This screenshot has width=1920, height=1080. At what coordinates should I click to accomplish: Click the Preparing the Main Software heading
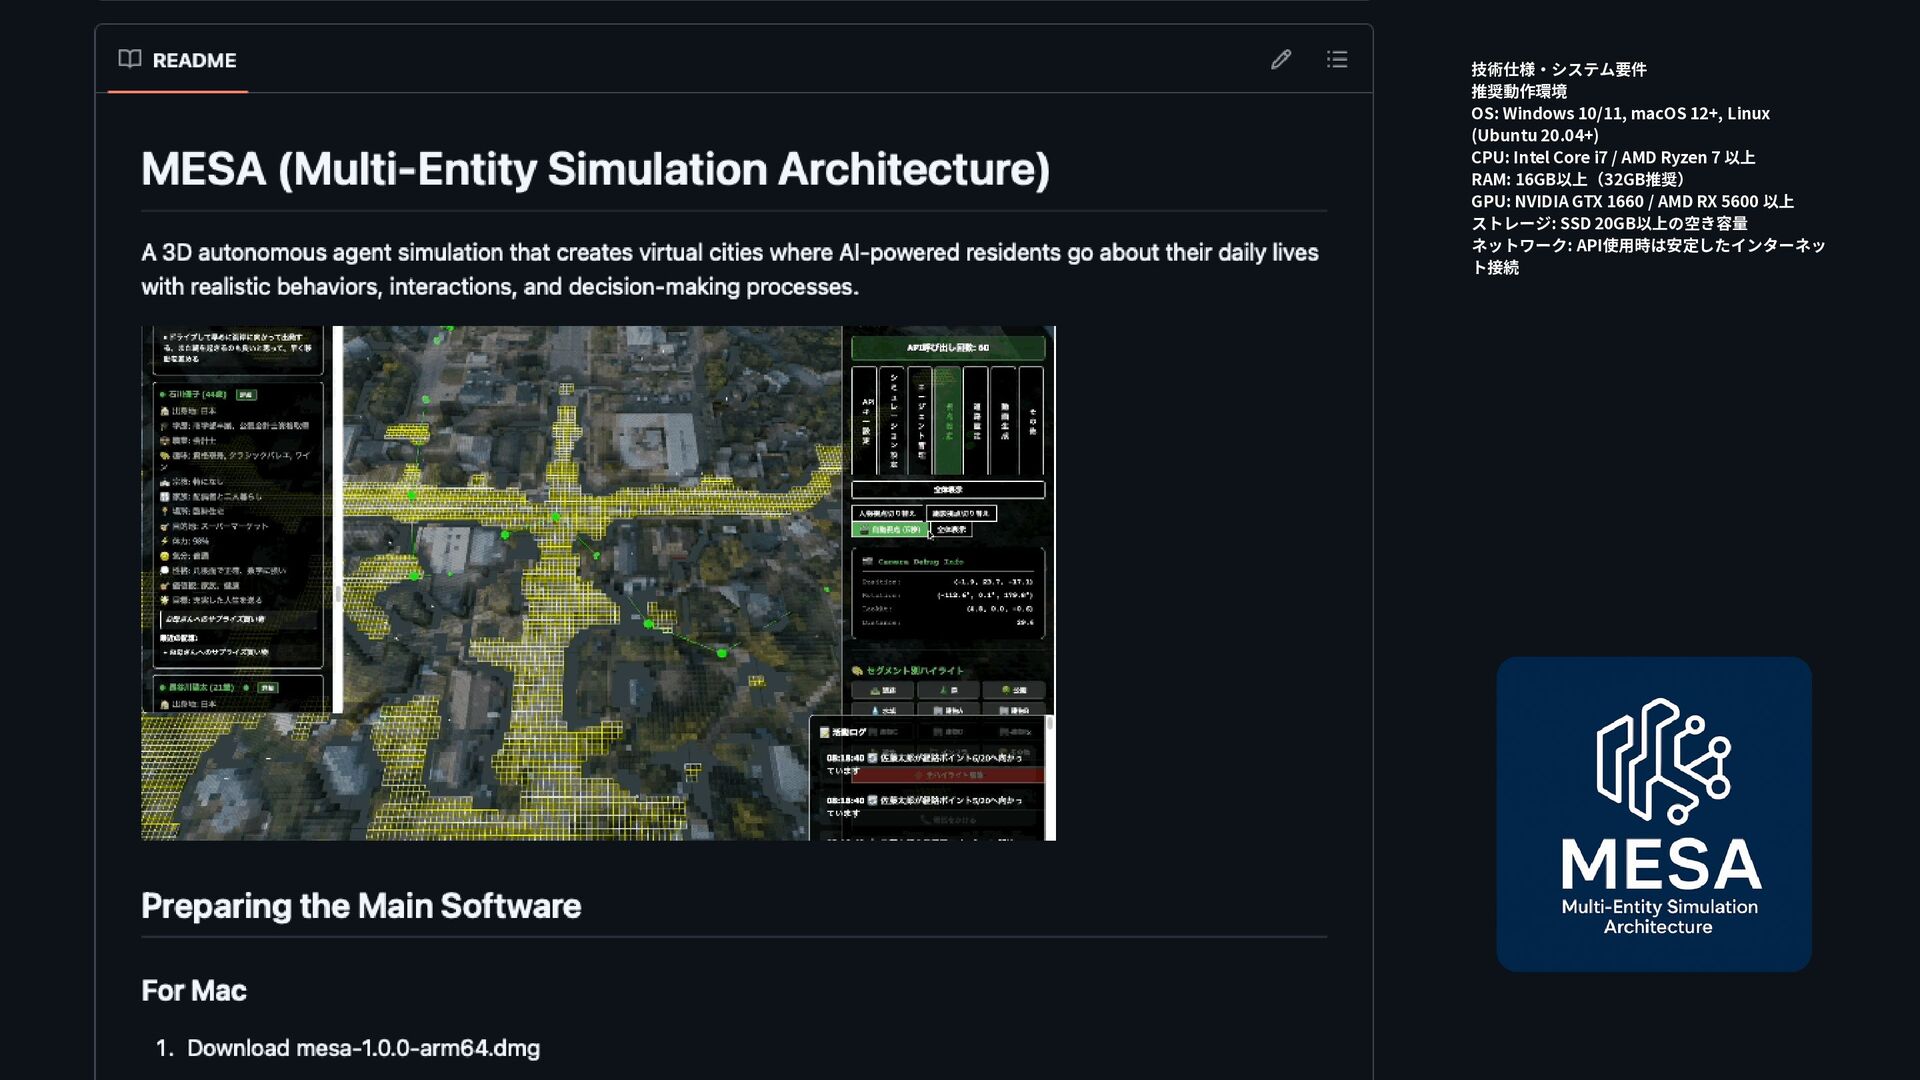click(361, 906)
